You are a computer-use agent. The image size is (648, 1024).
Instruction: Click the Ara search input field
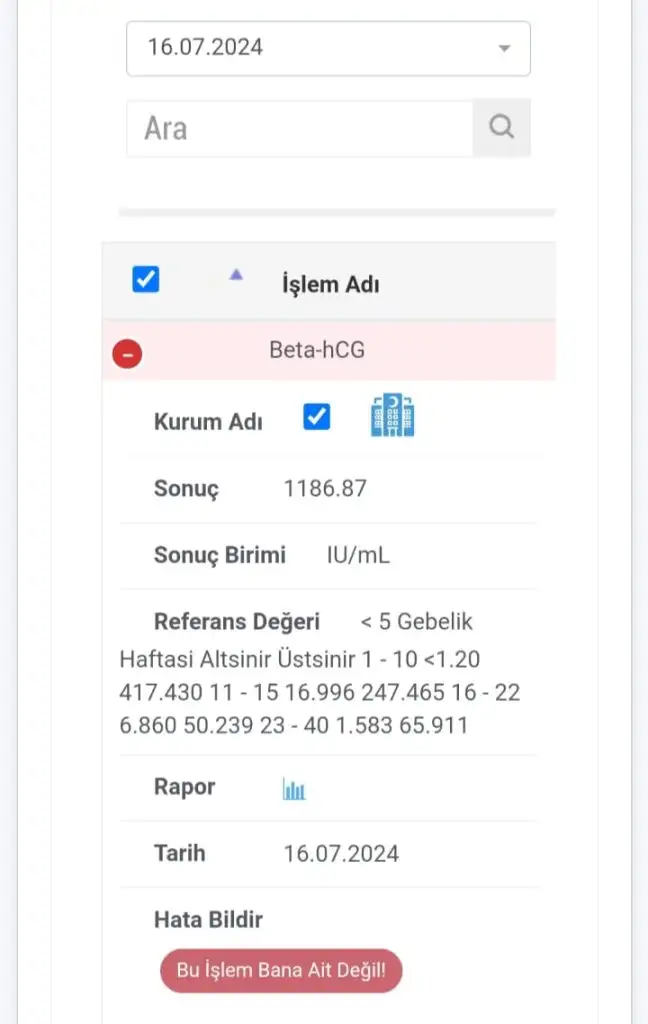point(300,128)
